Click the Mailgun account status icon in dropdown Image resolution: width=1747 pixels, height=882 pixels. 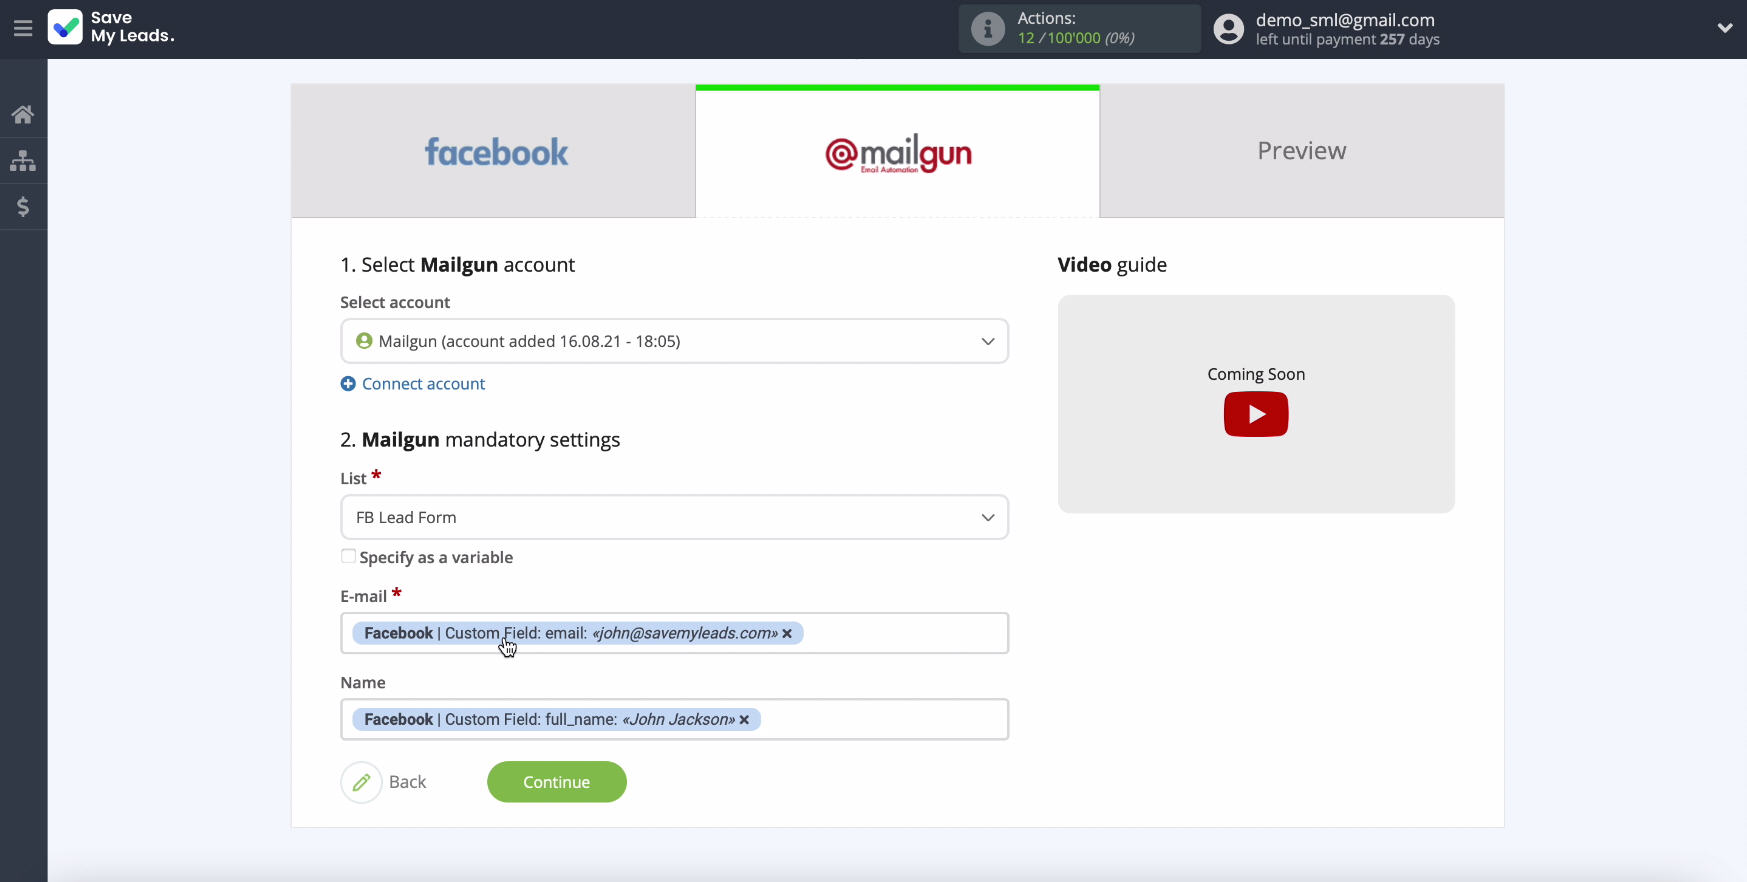tap(365, 341)
